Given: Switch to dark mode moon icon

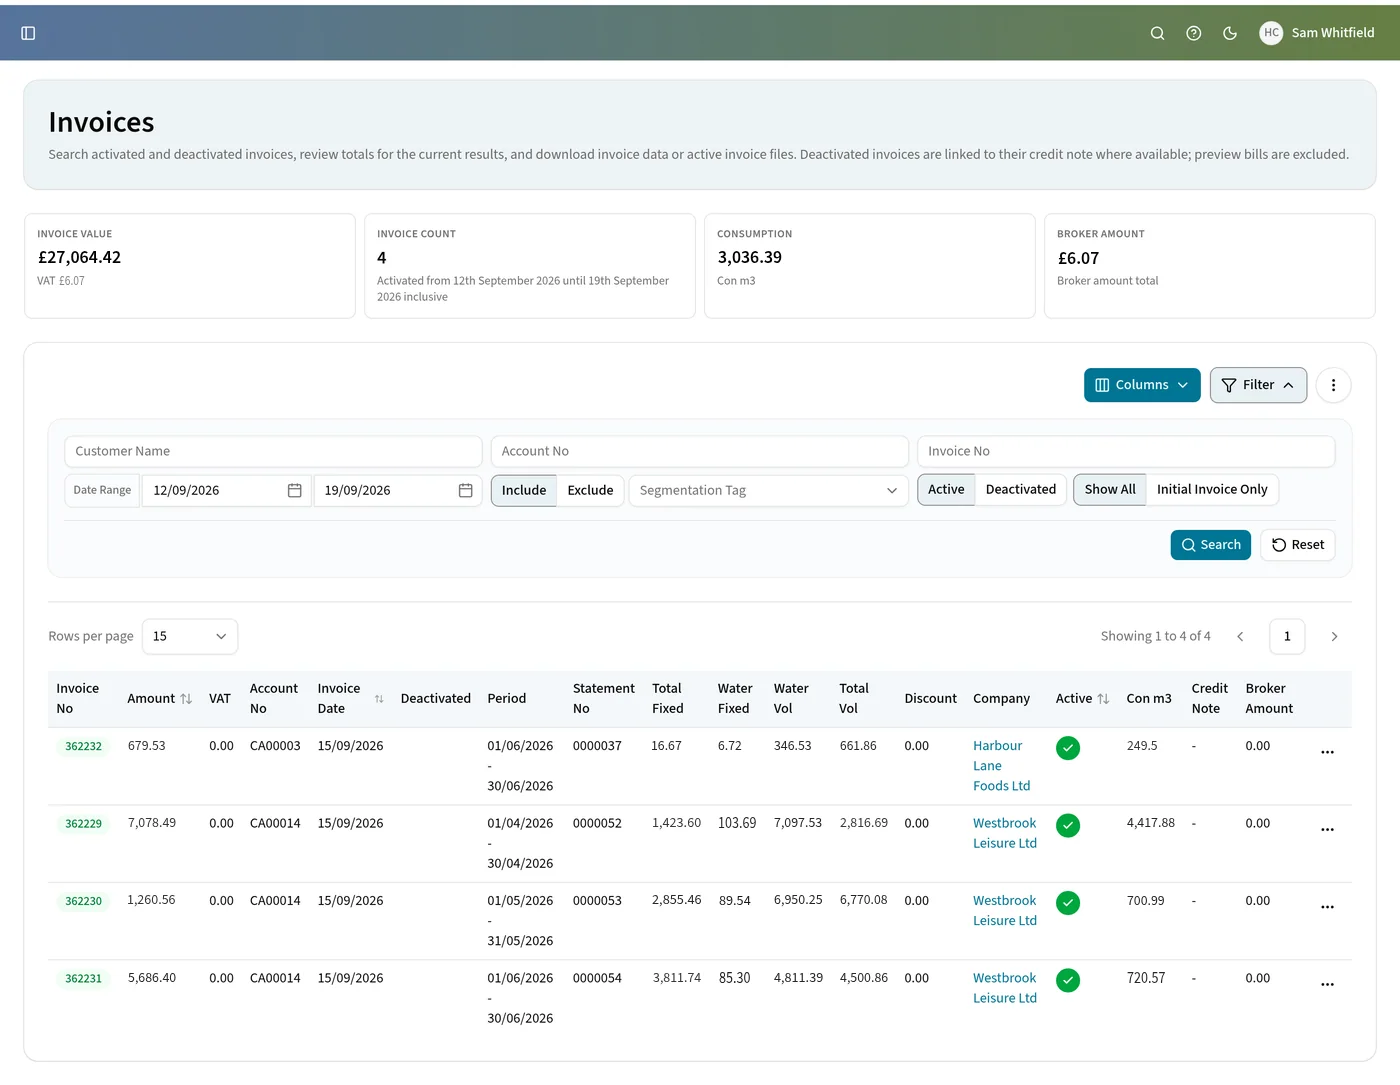Looking at the screenshot, I should [1230, 33].
